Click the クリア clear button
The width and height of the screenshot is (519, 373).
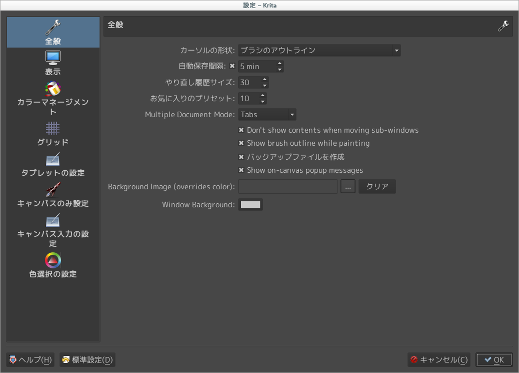[x=377, y=186]
